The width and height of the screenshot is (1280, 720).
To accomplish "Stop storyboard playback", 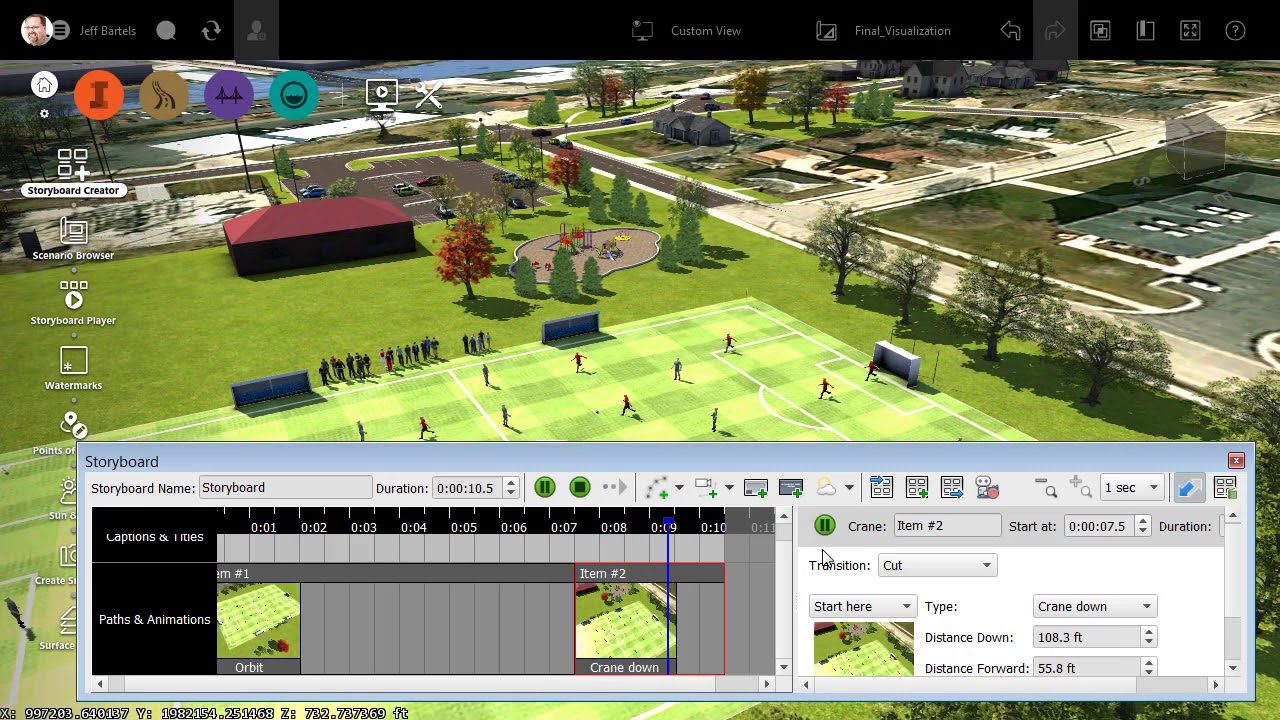I will pos(580,488).
